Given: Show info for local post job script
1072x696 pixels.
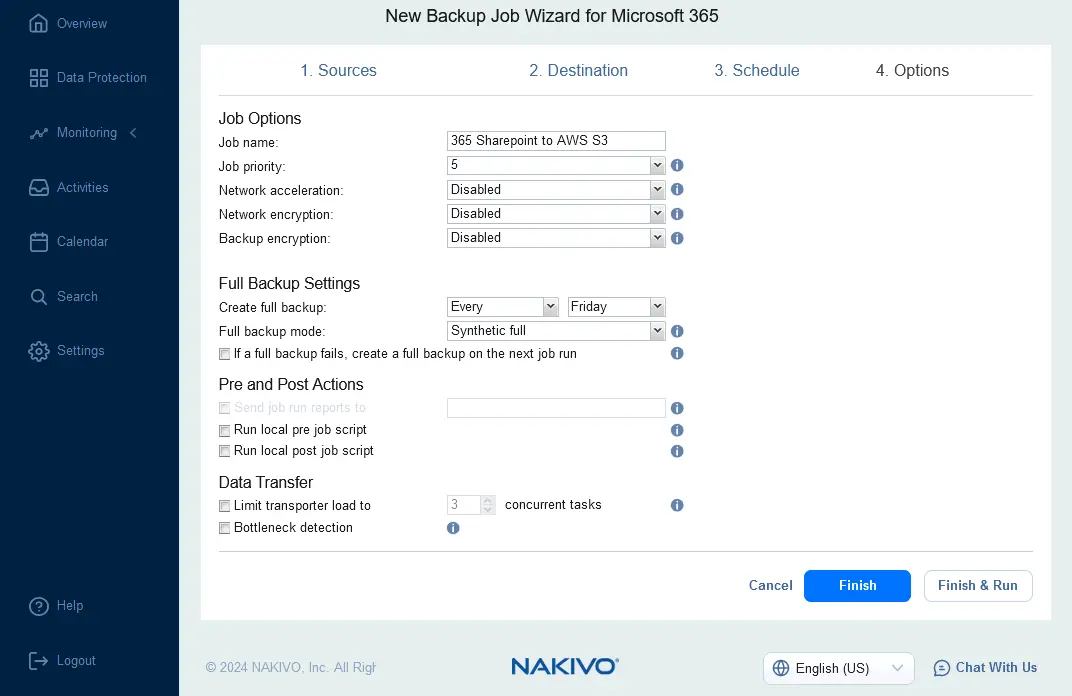Looking at the screenshot, I should pyautogui.click(x=677, y=451).
